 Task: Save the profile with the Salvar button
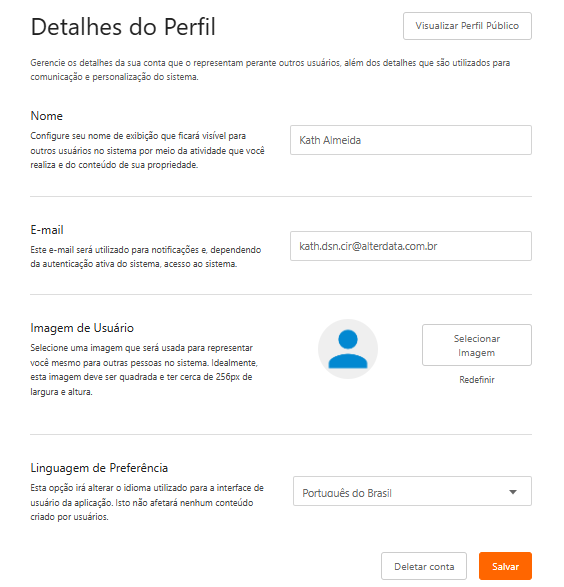505,566
